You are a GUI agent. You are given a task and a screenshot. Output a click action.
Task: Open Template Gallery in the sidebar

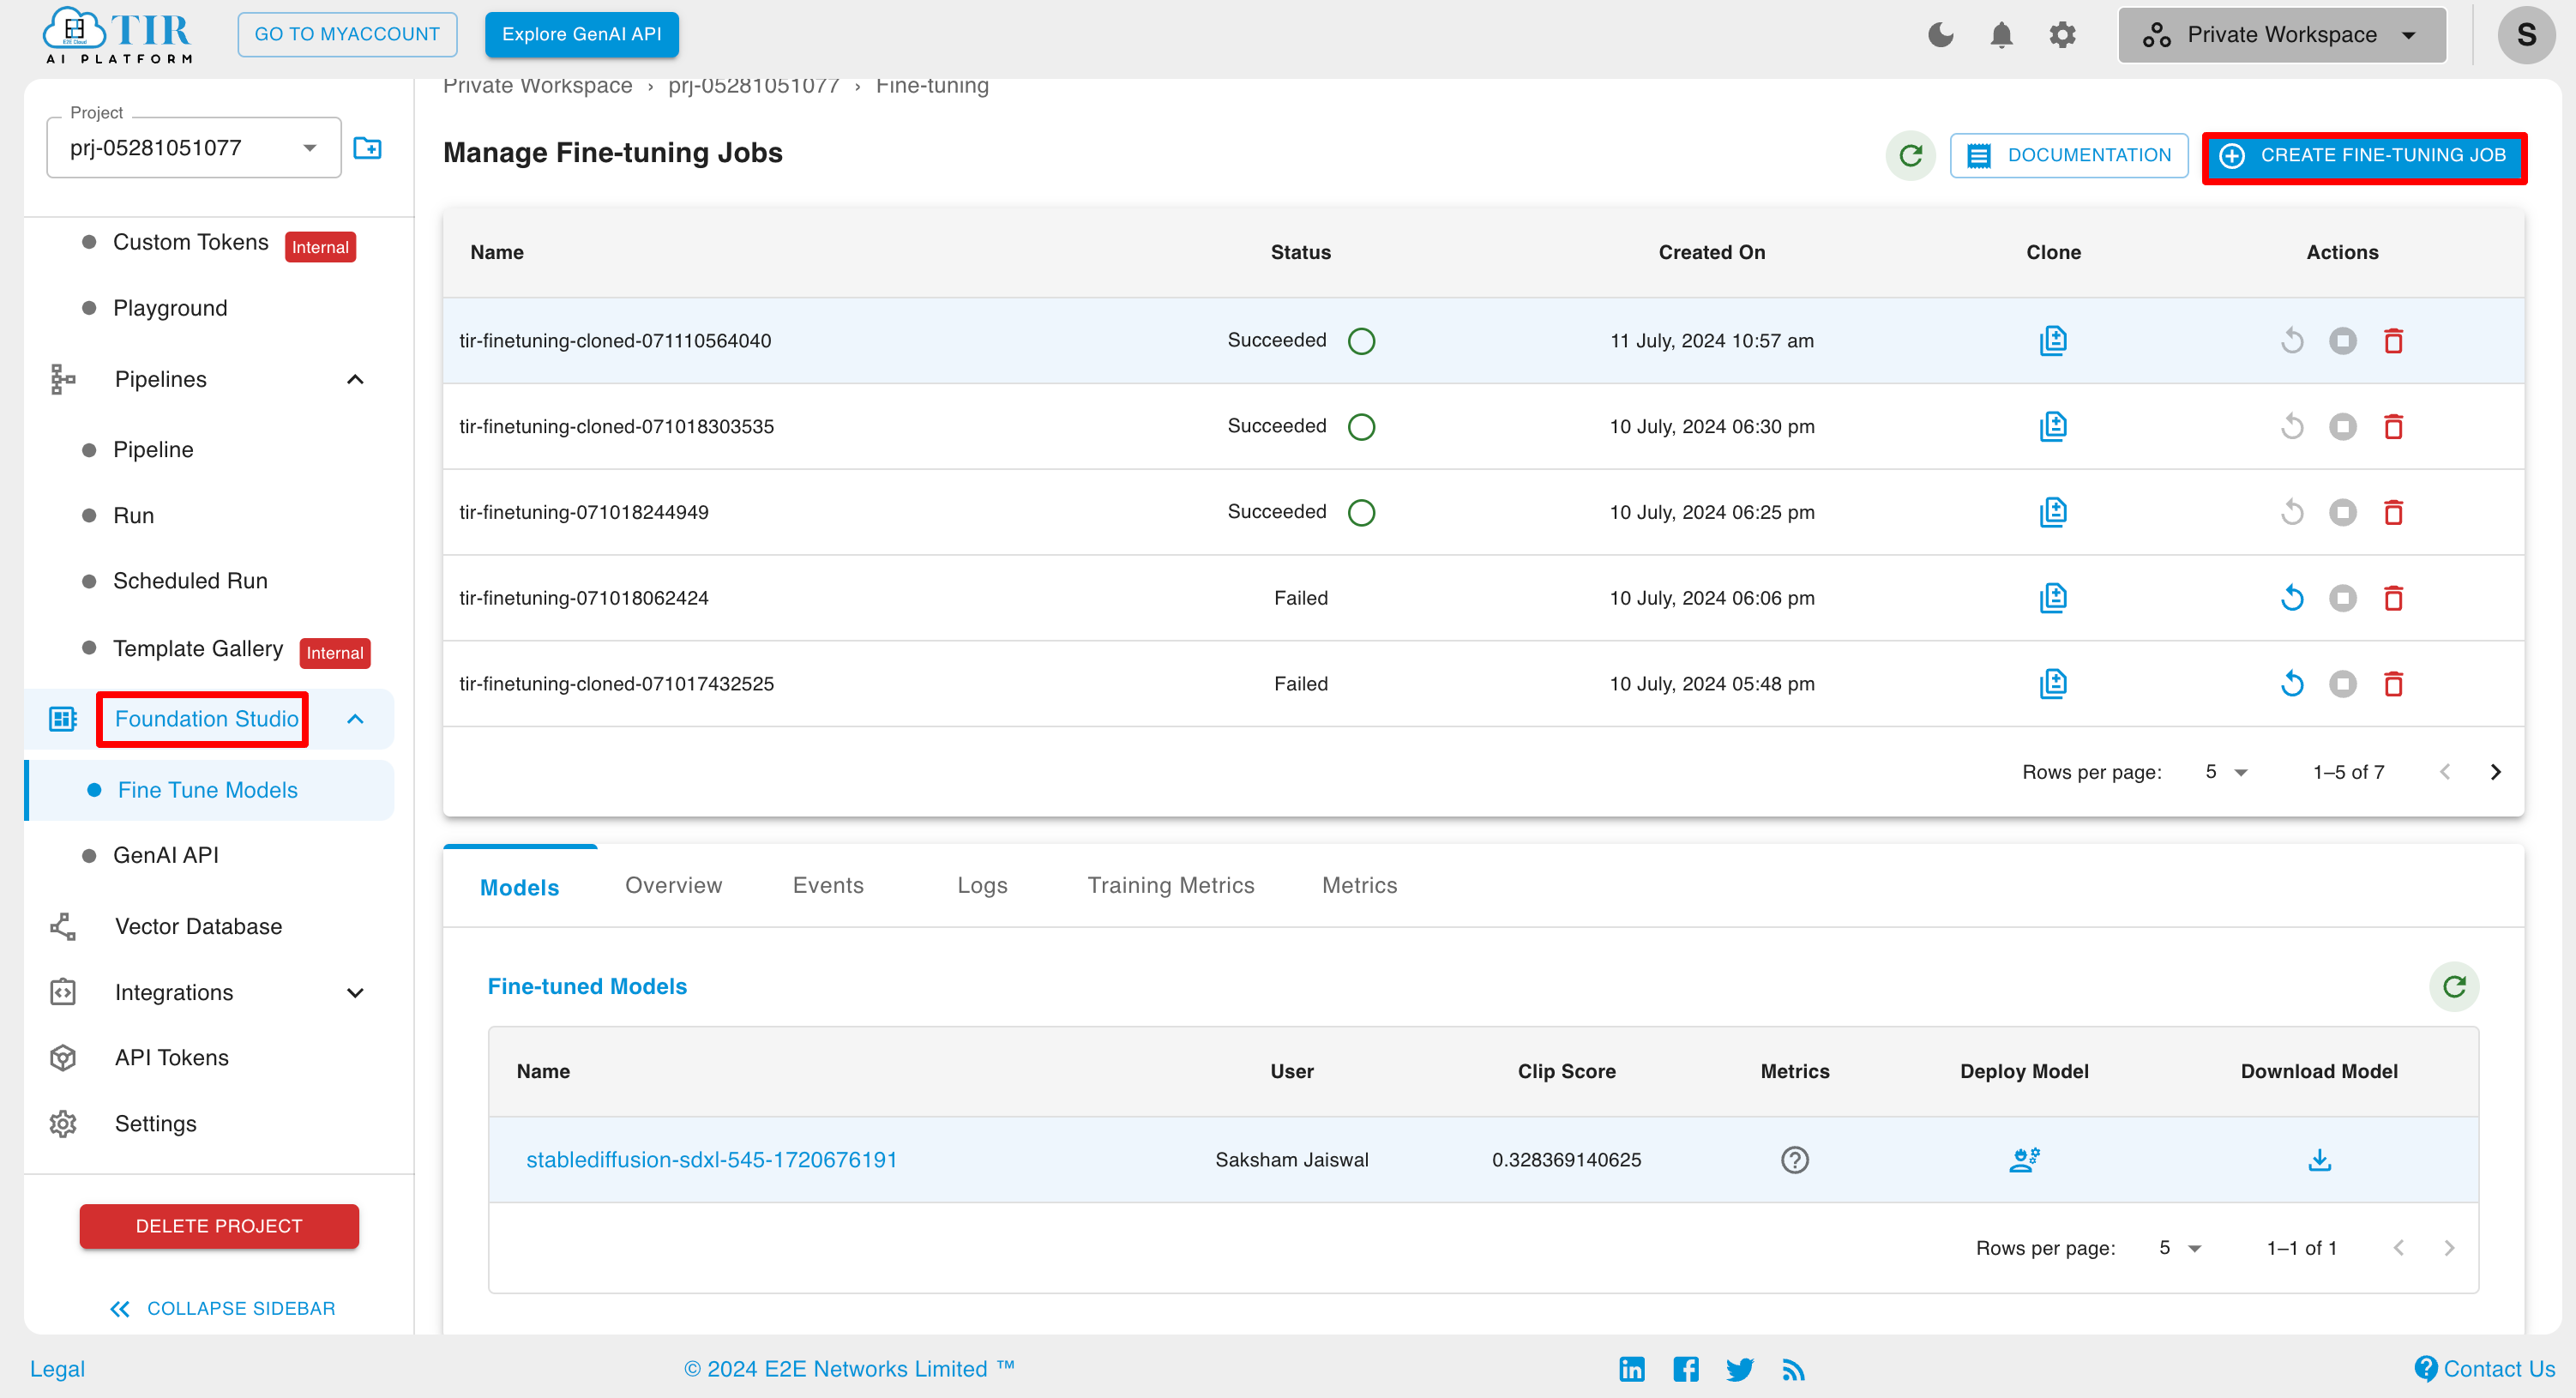pos(198,648)
